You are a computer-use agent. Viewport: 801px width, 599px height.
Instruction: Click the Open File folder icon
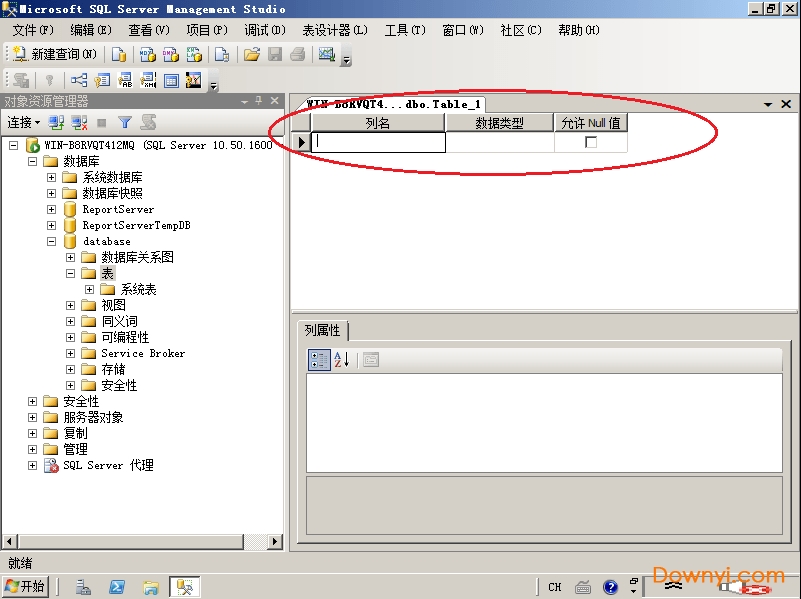[x=252, y=54]
